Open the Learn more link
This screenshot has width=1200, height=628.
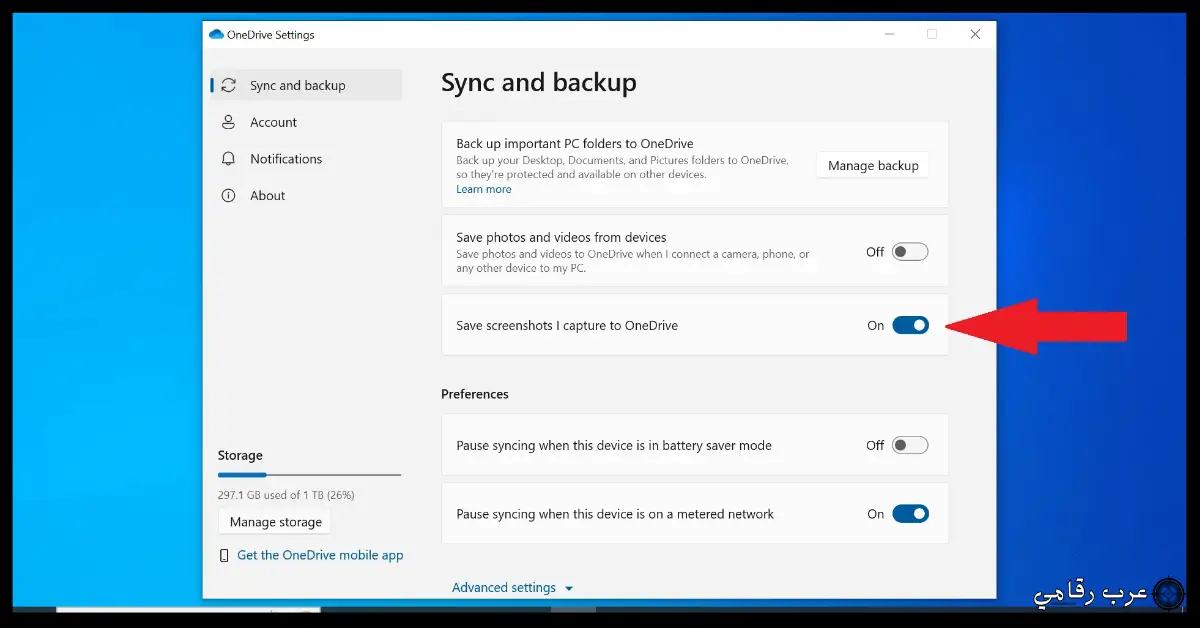coord(484,189)
